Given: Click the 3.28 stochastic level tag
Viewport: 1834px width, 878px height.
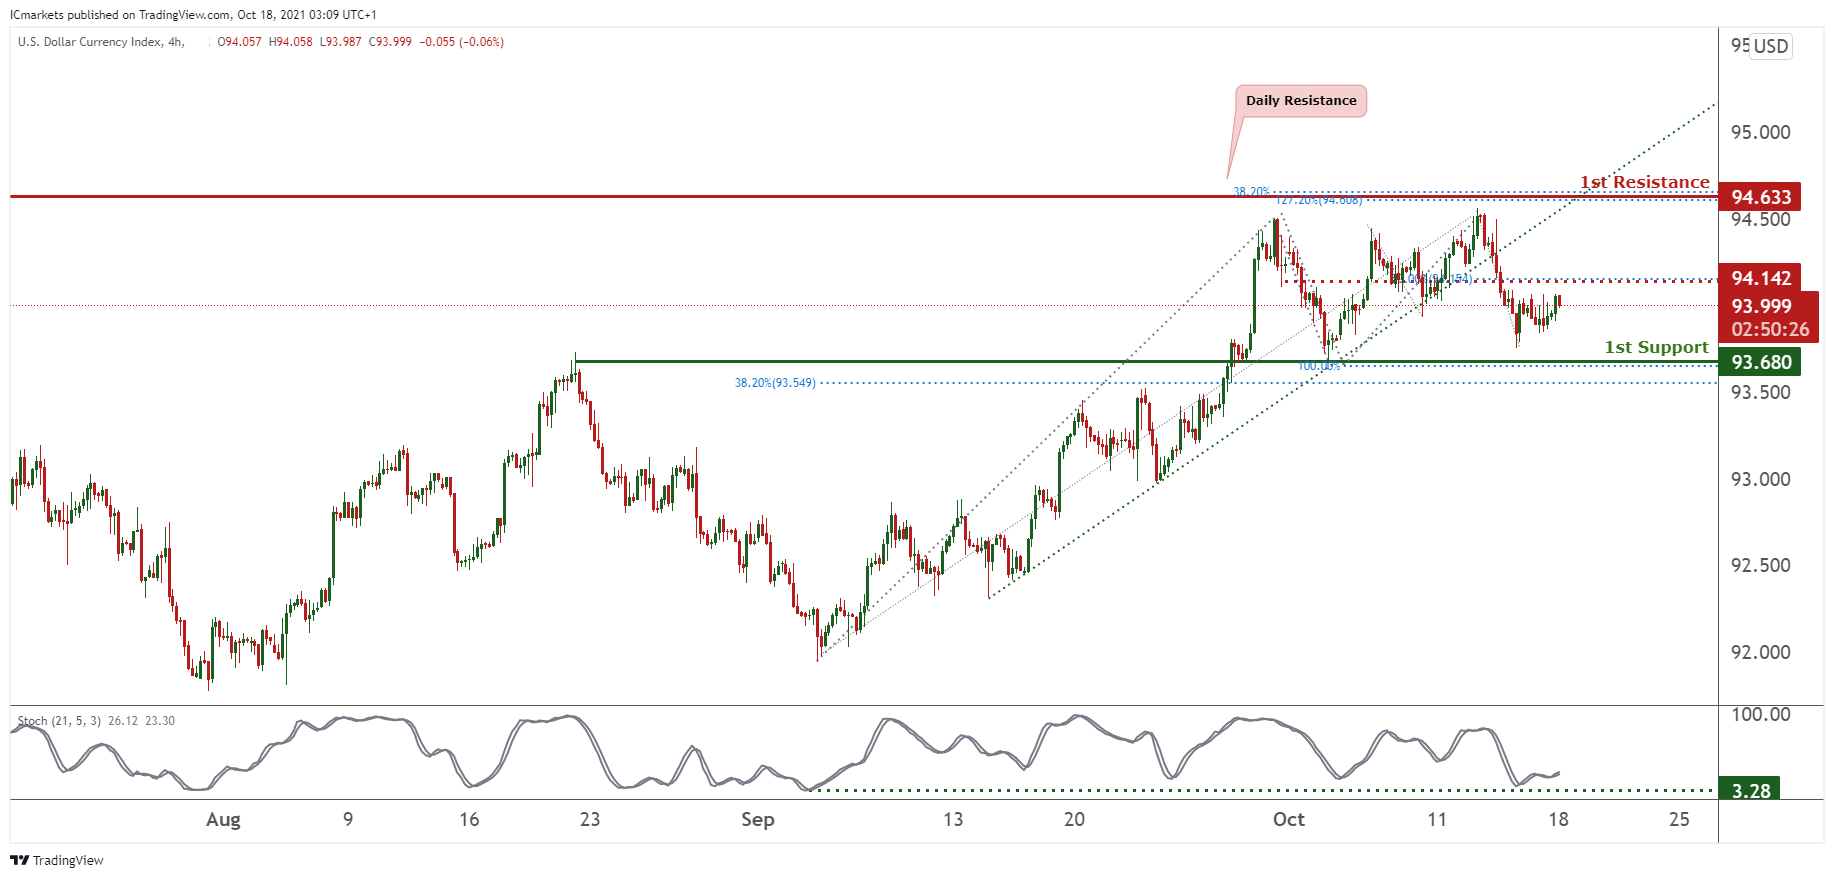Looking at the screenshot, I should point(1750,790).
